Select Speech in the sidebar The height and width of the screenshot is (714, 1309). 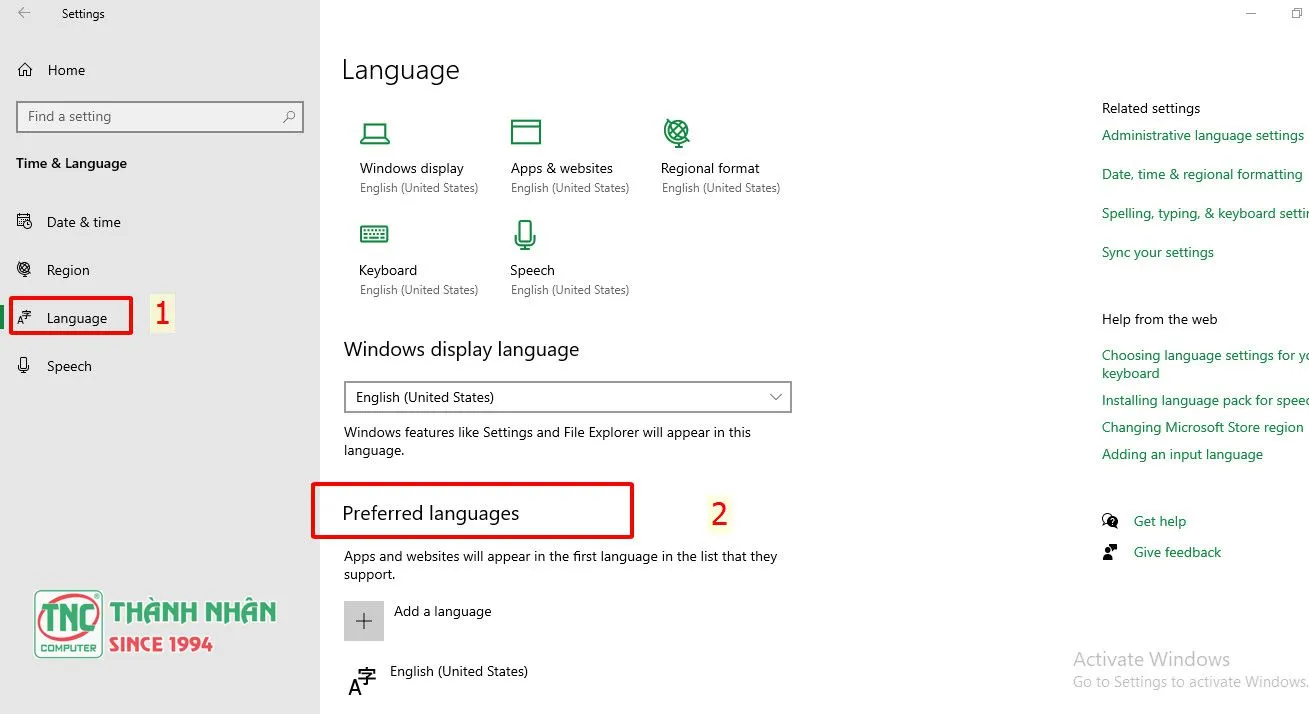click(69, 365)
